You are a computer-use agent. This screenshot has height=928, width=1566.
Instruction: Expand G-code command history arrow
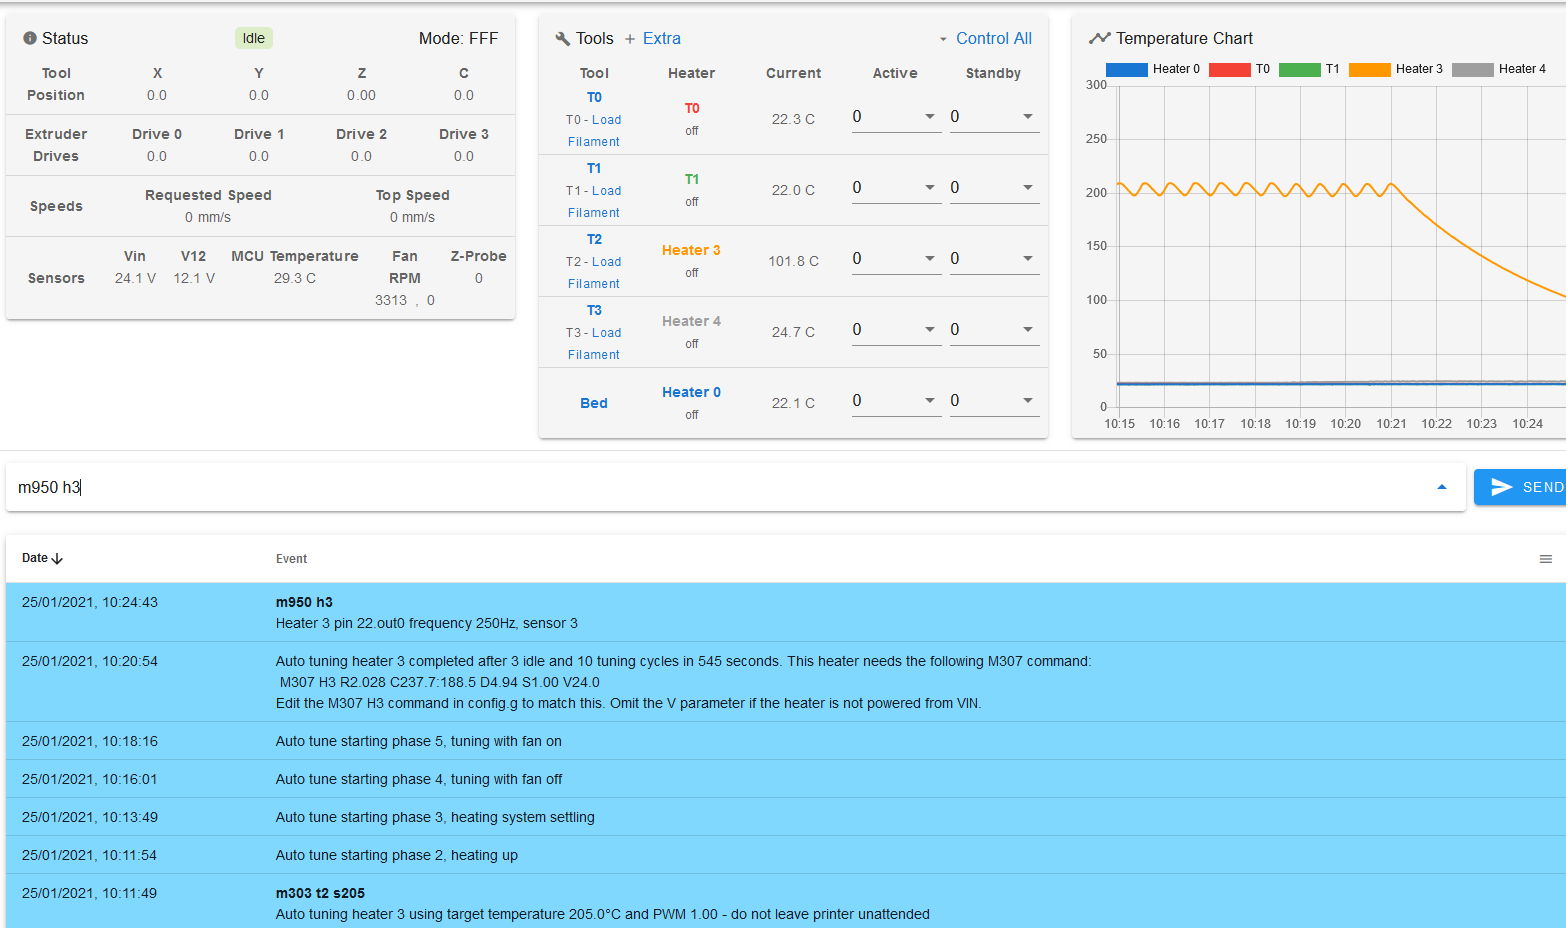[1442, 487]
